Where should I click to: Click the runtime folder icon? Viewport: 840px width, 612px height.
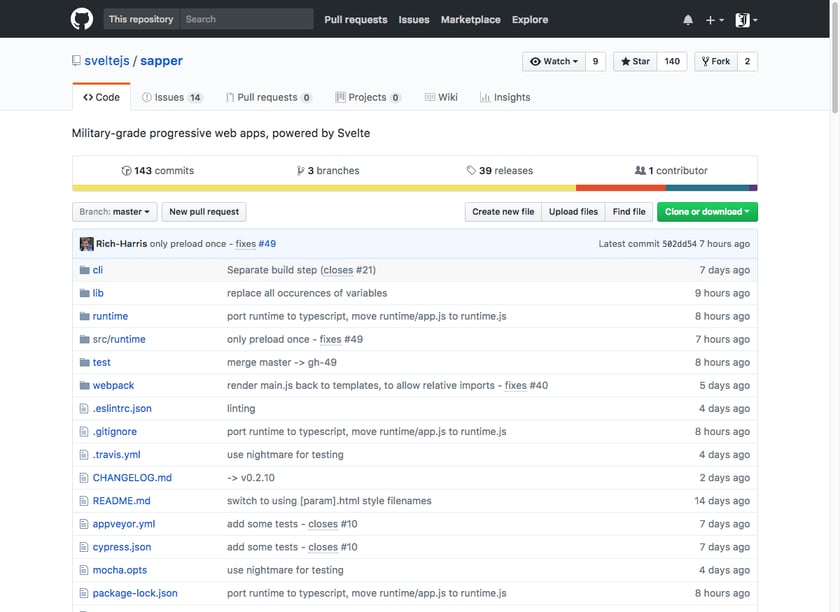pyautogui.click(x=84, y=316)
